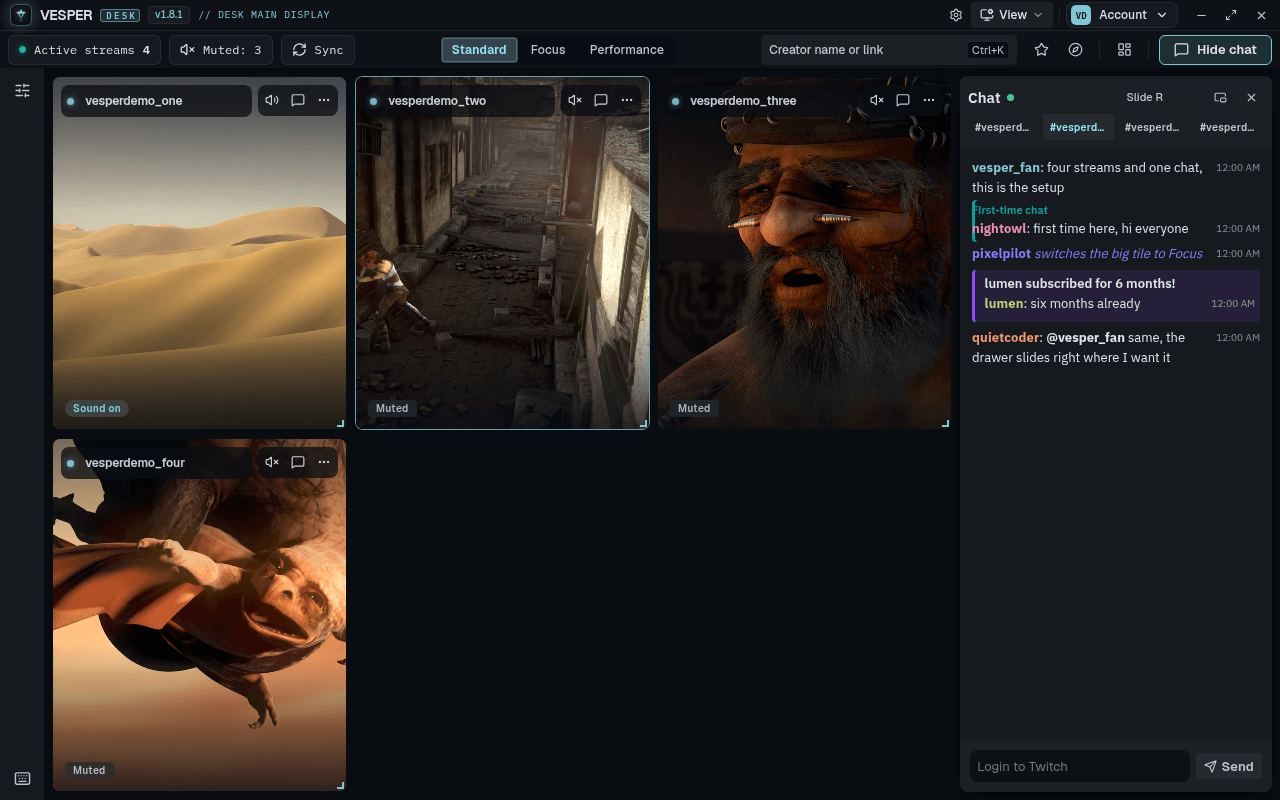This screenshot has height=800, width=1280.
Task: Open more options for vesperdemo_two
Action: [627, 100]
